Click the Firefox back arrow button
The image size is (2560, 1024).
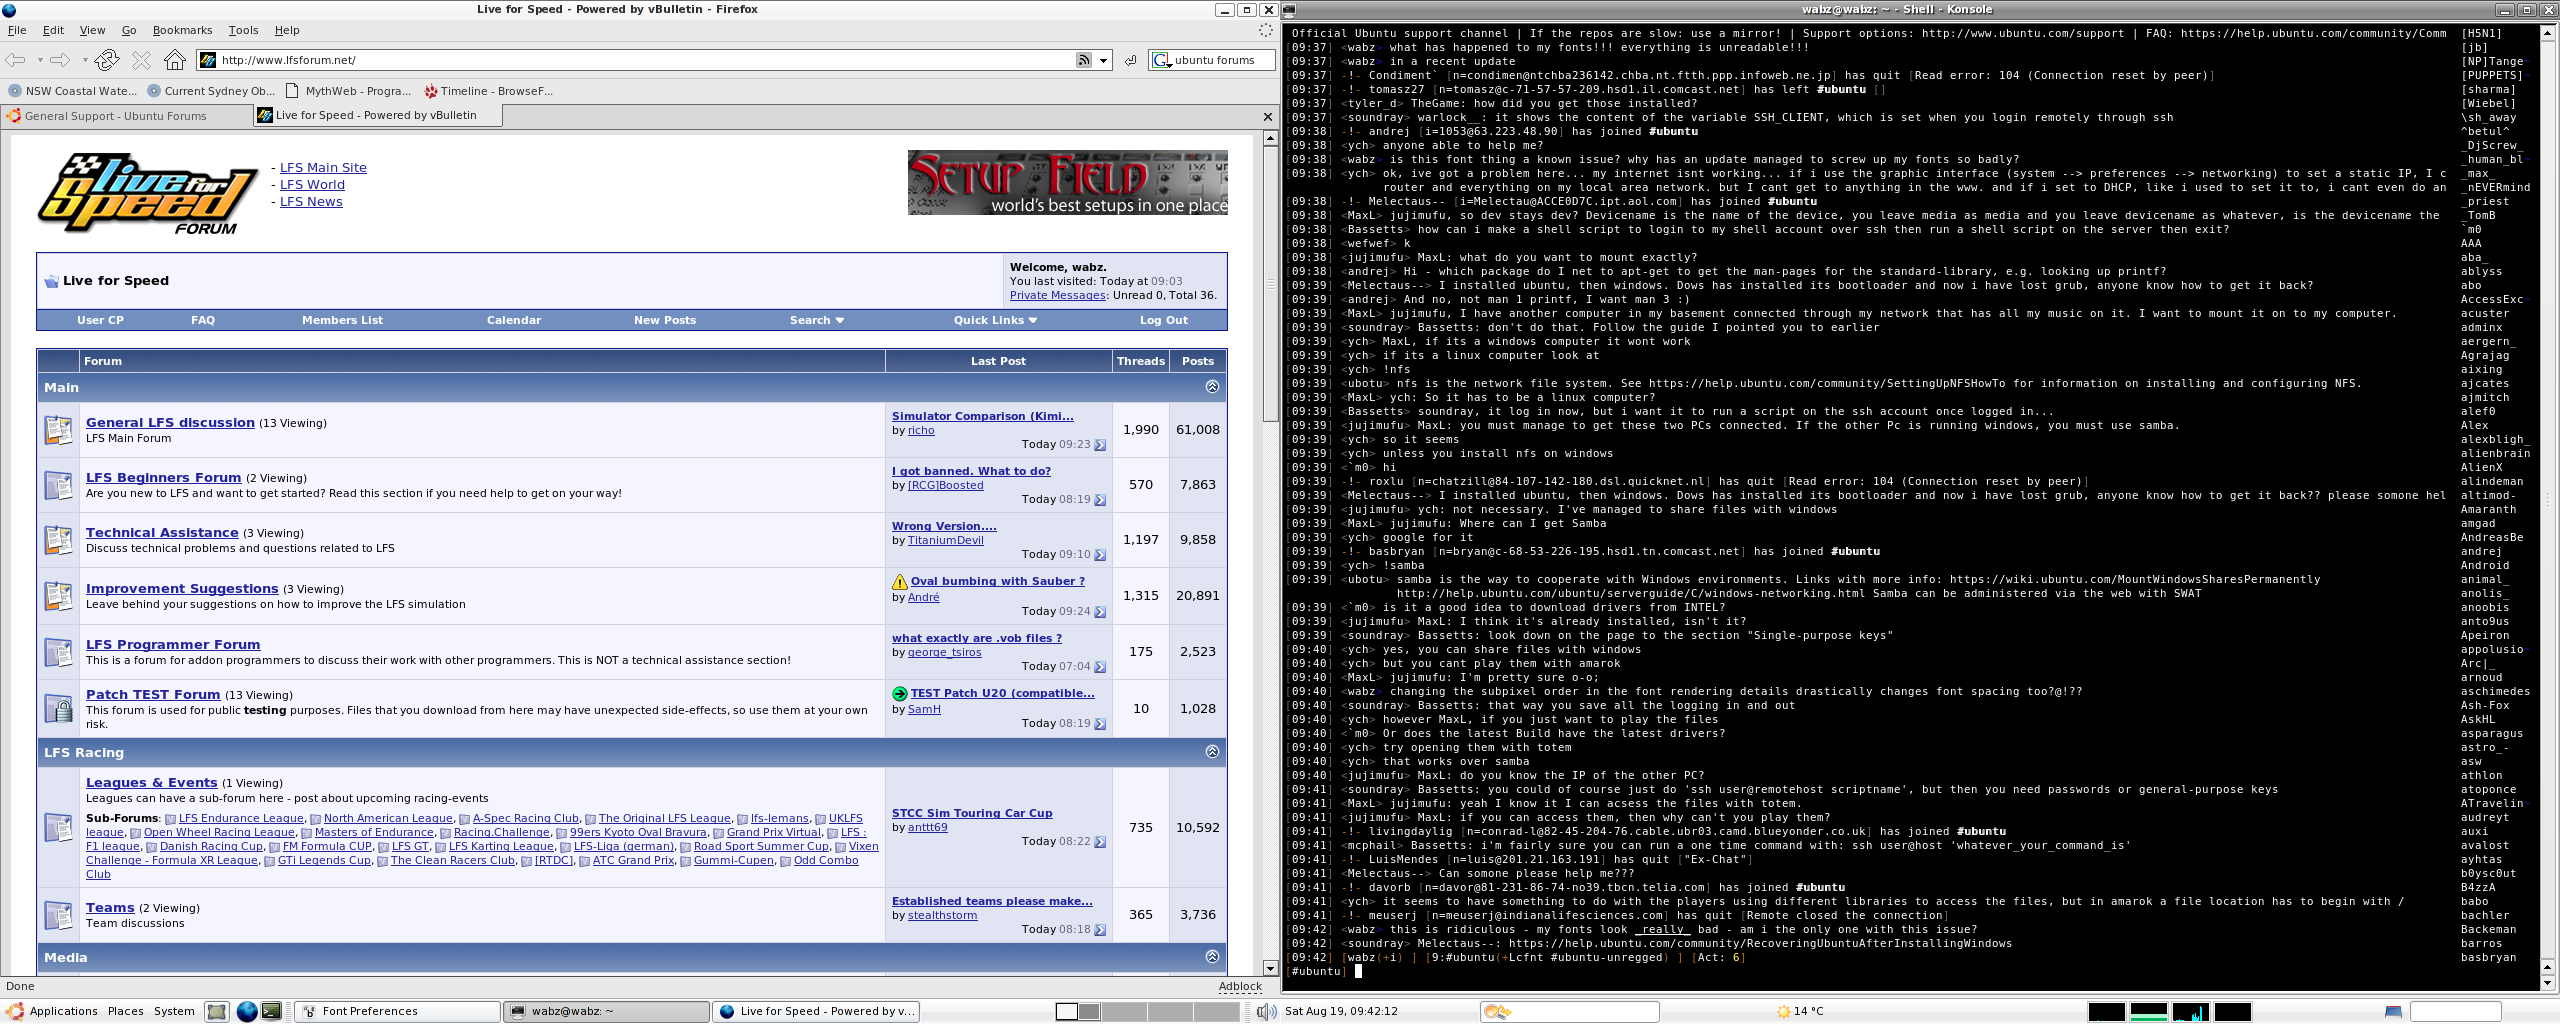coord(15,60)
